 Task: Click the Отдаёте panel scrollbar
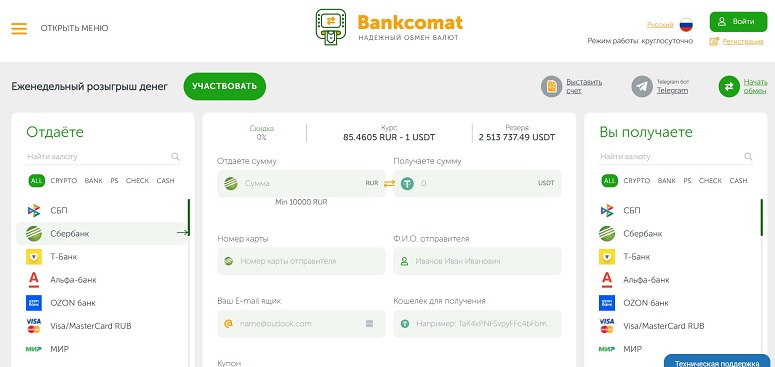189,217
